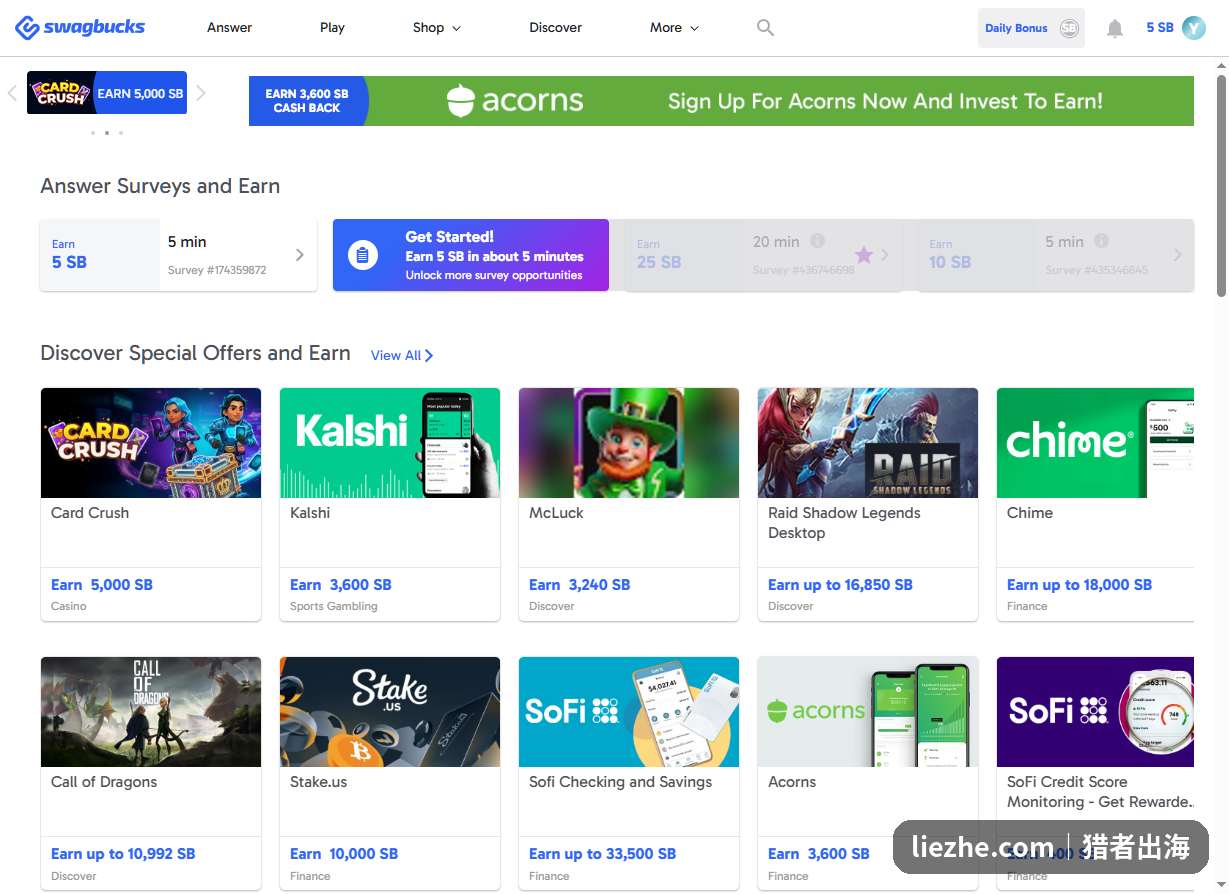Click chevron on Survey #174359872 card
The height and width of the screenshot is (894, 1229).
click(299, 255)
